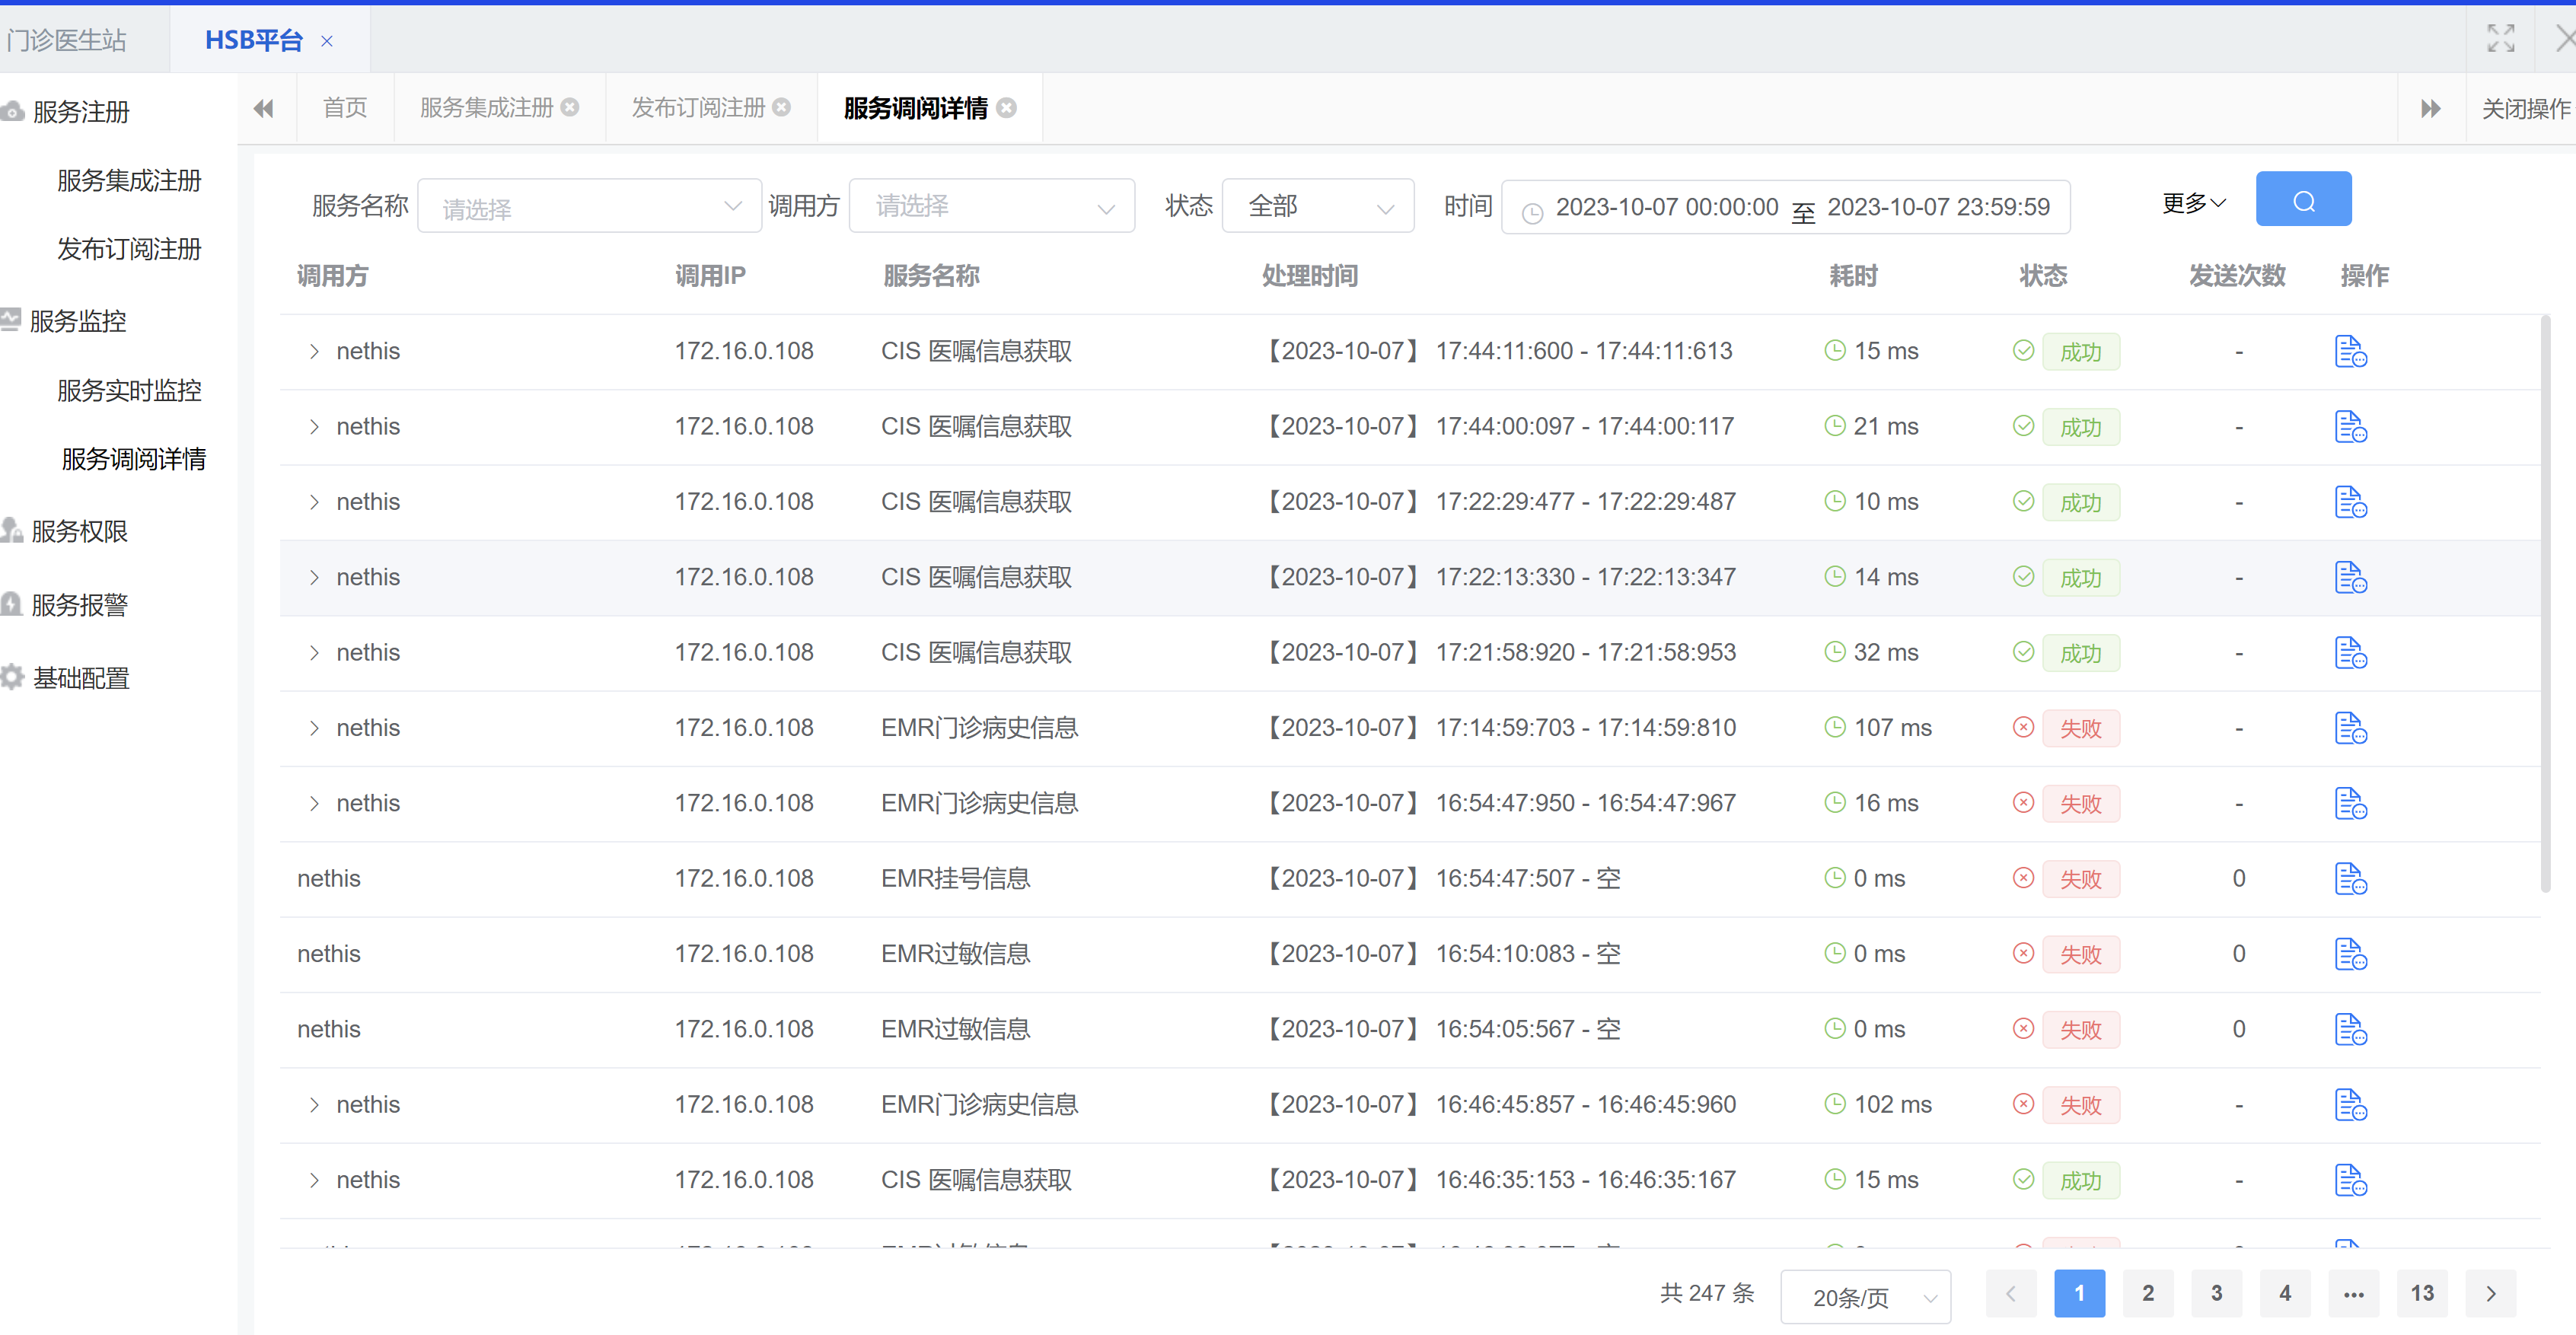Open the 调用方 dropdown
This screenshot has width=2576, height=1335.
coord(991,206)
